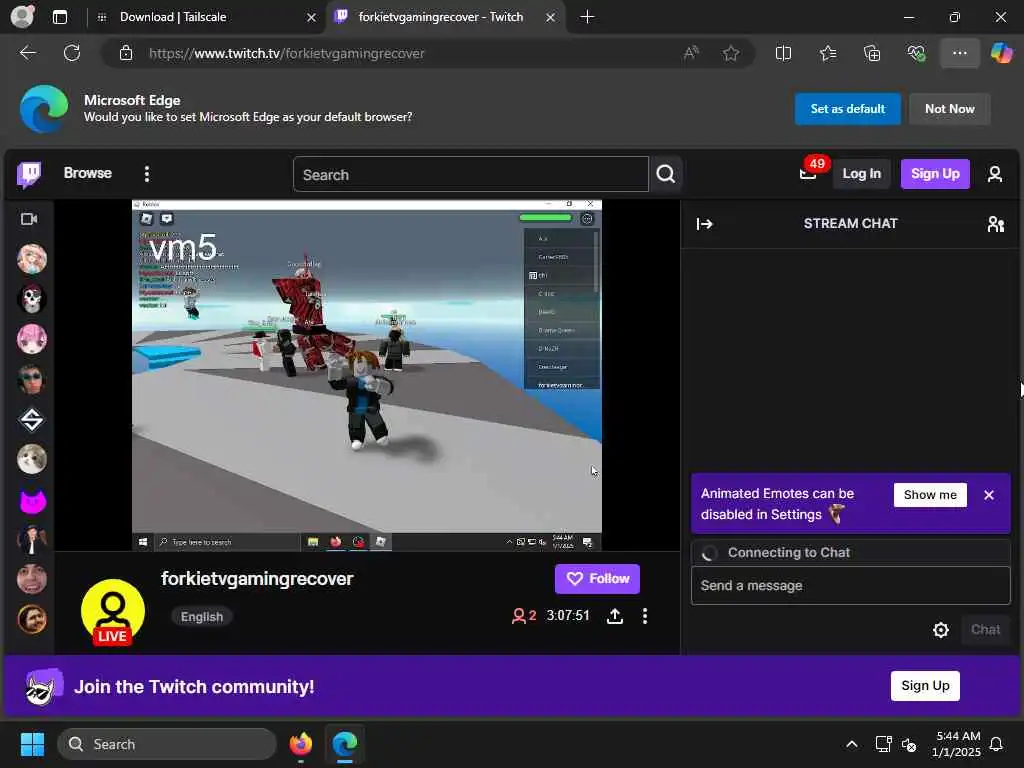
Task: Add this page to favorites star
Action: coord(731,53)
